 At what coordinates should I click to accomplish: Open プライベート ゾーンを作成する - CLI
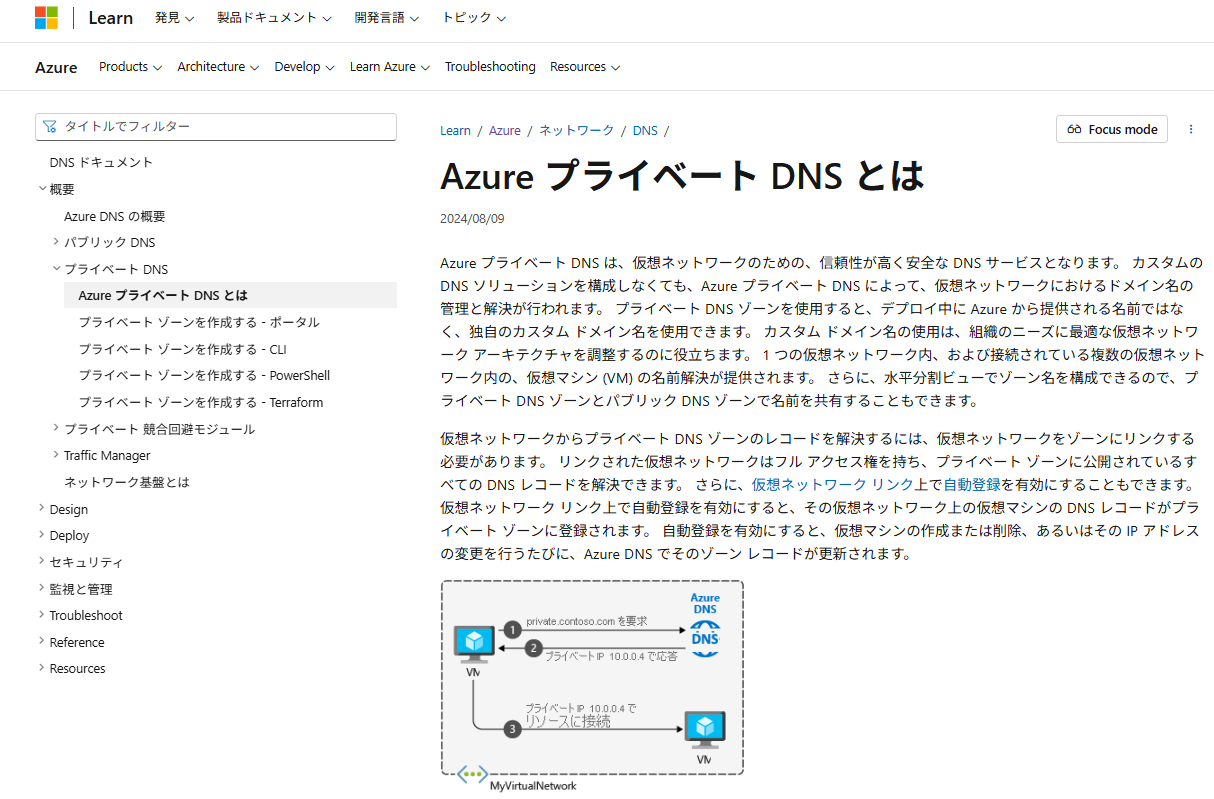point(182,349)
